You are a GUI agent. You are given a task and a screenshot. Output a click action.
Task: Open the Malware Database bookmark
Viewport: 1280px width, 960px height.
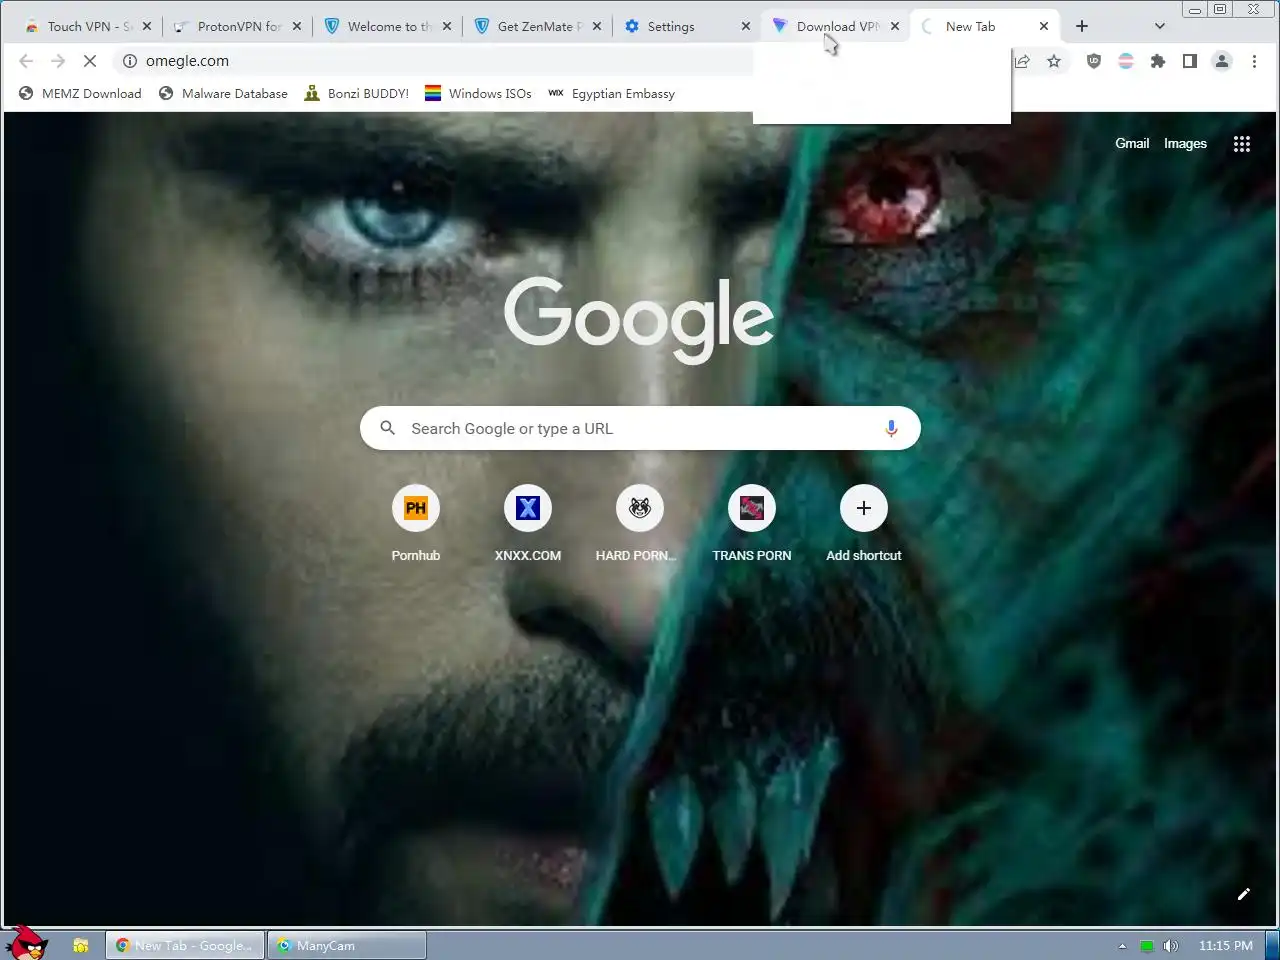tap(223, 94)
